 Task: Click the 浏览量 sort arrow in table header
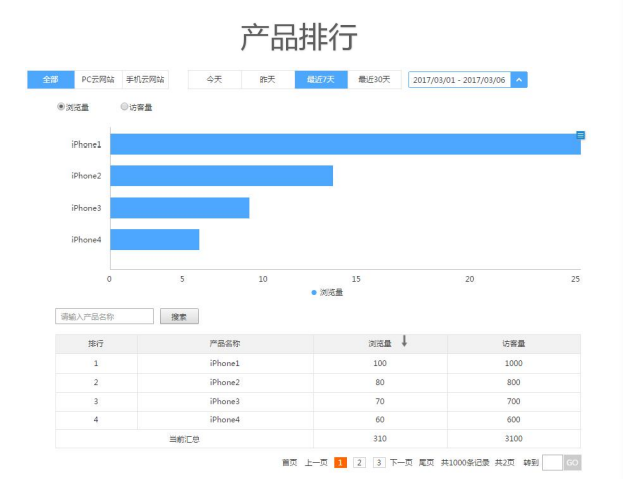[404, 342]
